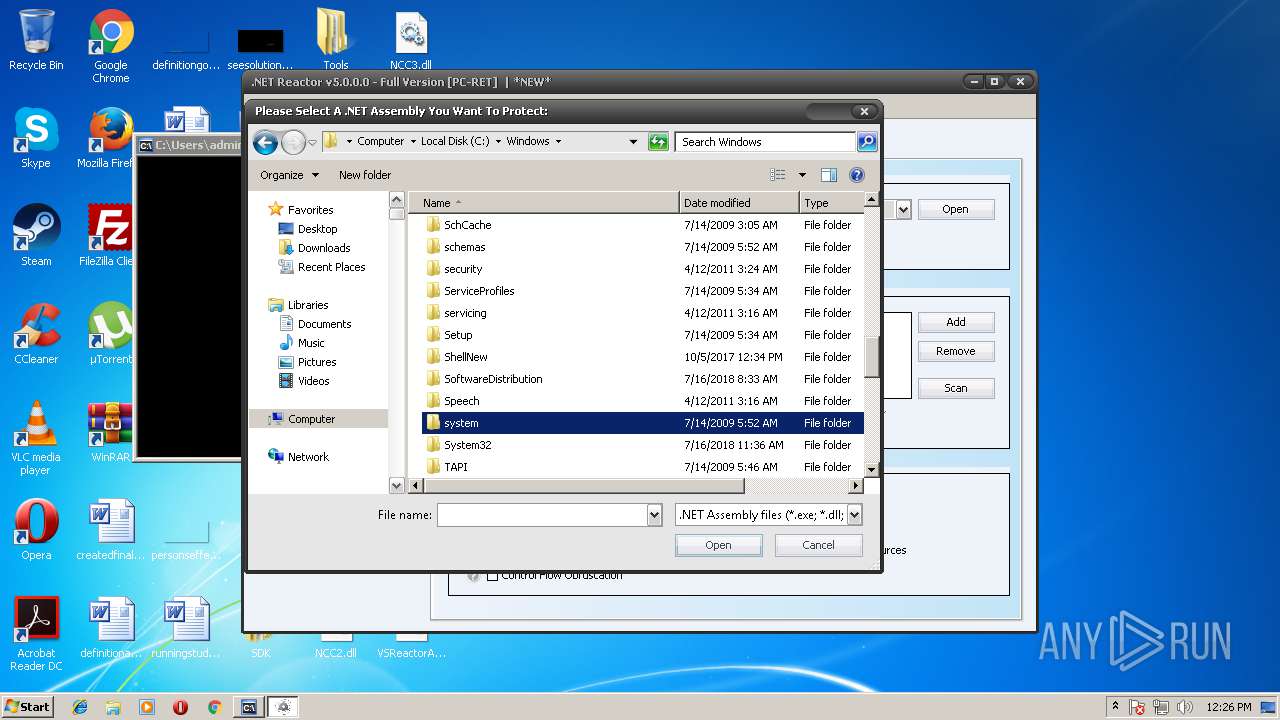Toggle the preview pane icon
The image size is (1280, 720).
point(828,175)
